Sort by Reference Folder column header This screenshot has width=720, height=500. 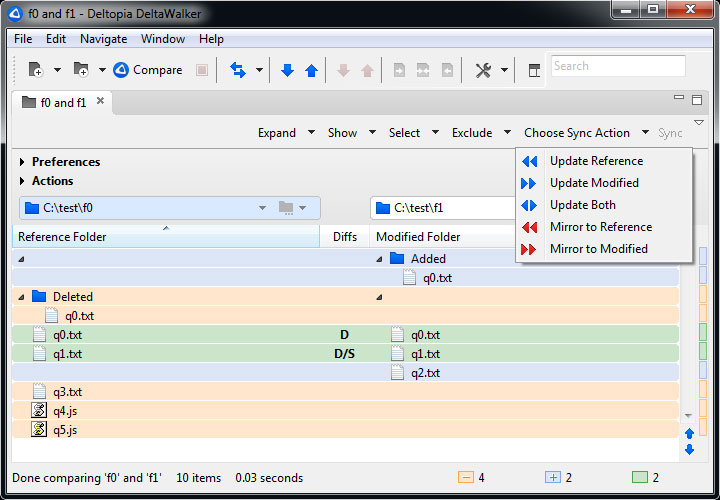tap(166, 236)
